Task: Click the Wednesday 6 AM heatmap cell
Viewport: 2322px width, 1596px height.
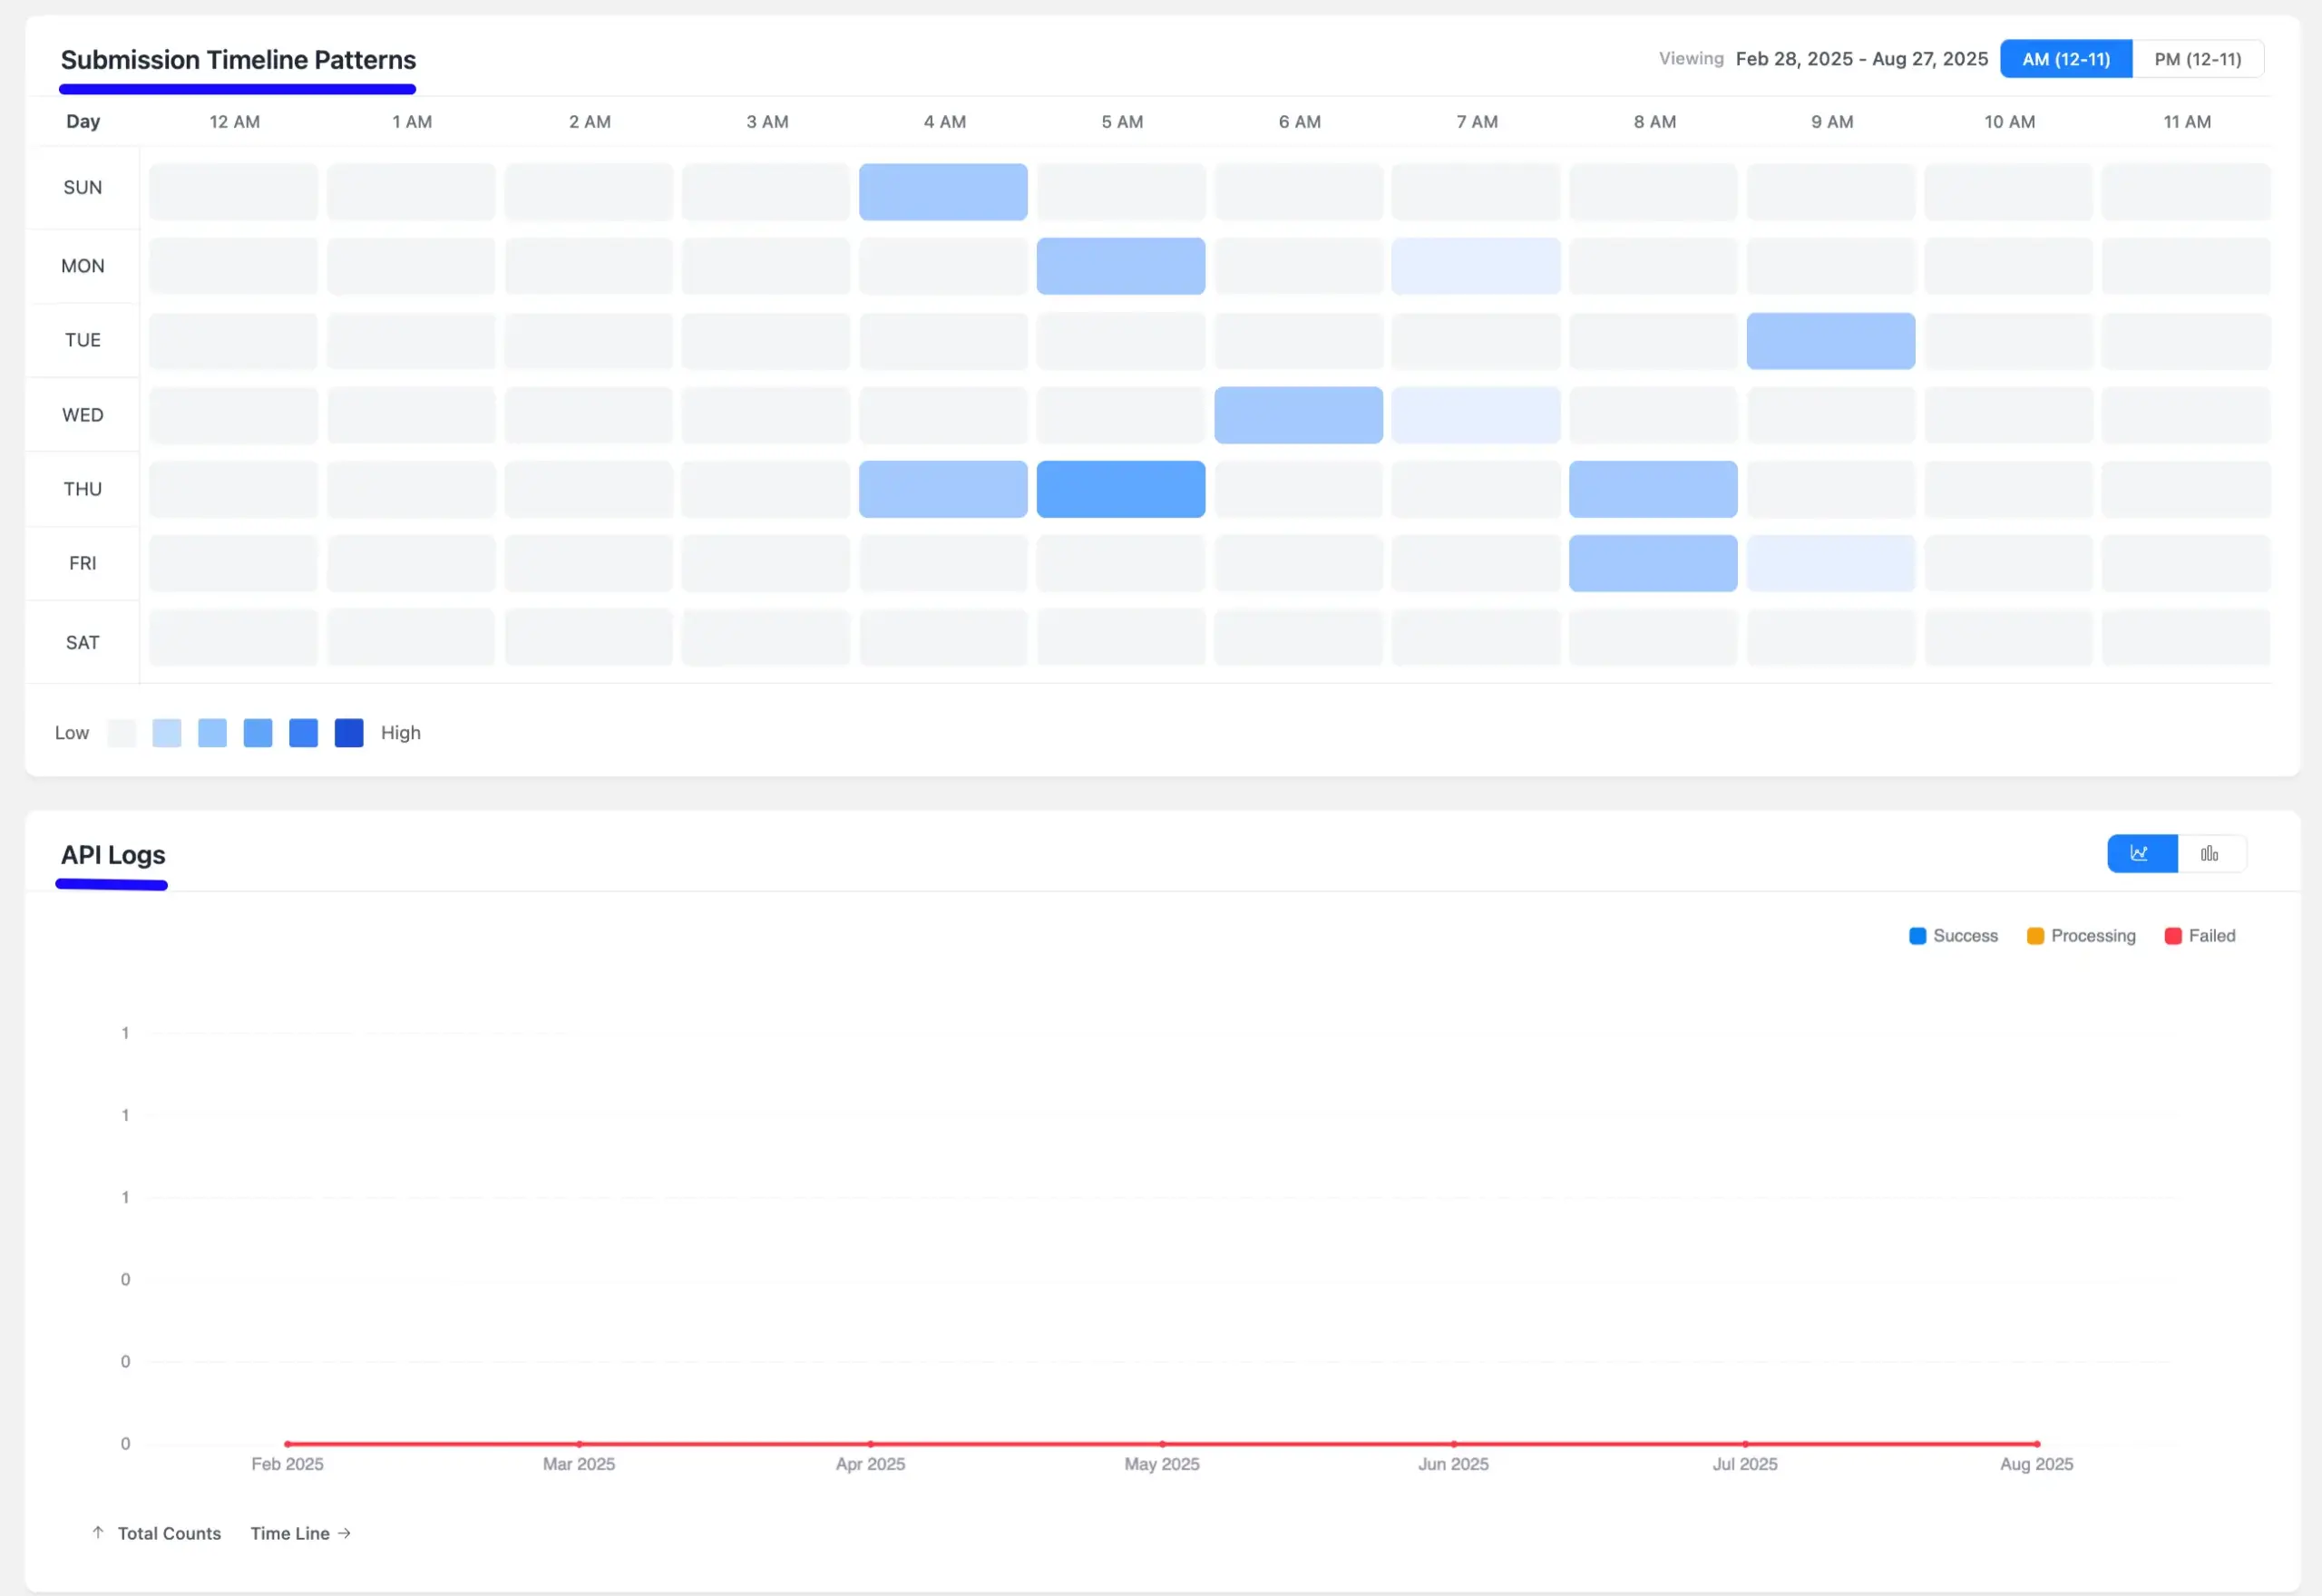Action: tap(1298, 415)
